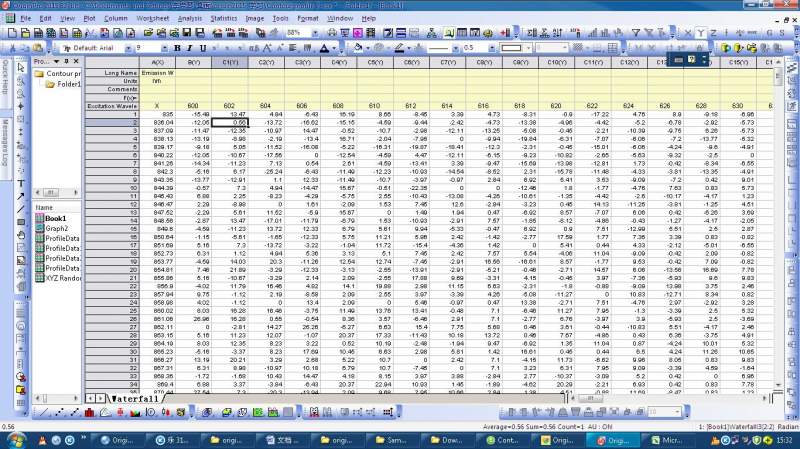800x449 pixels.
Task: Click the Sort icon in the toolbar
Action: click(x=558, y=33)
